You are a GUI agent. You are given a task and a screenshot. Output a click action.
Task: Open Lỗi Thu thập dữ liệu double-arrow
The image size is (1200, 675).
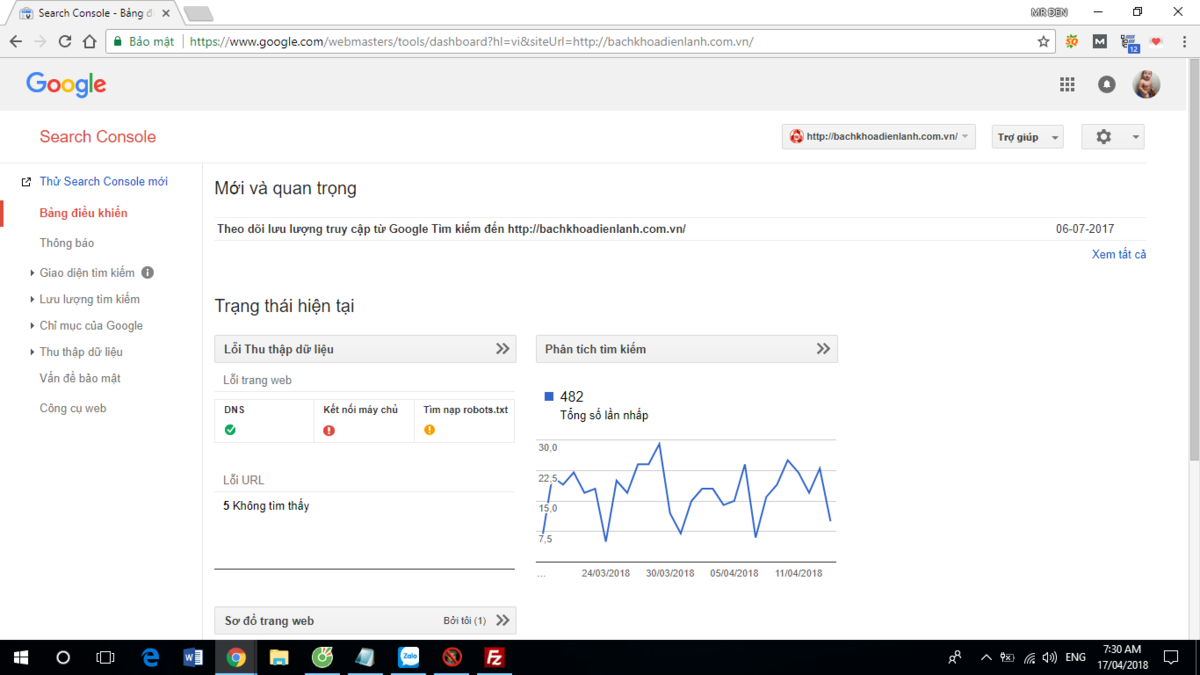(x=503, y=349)
